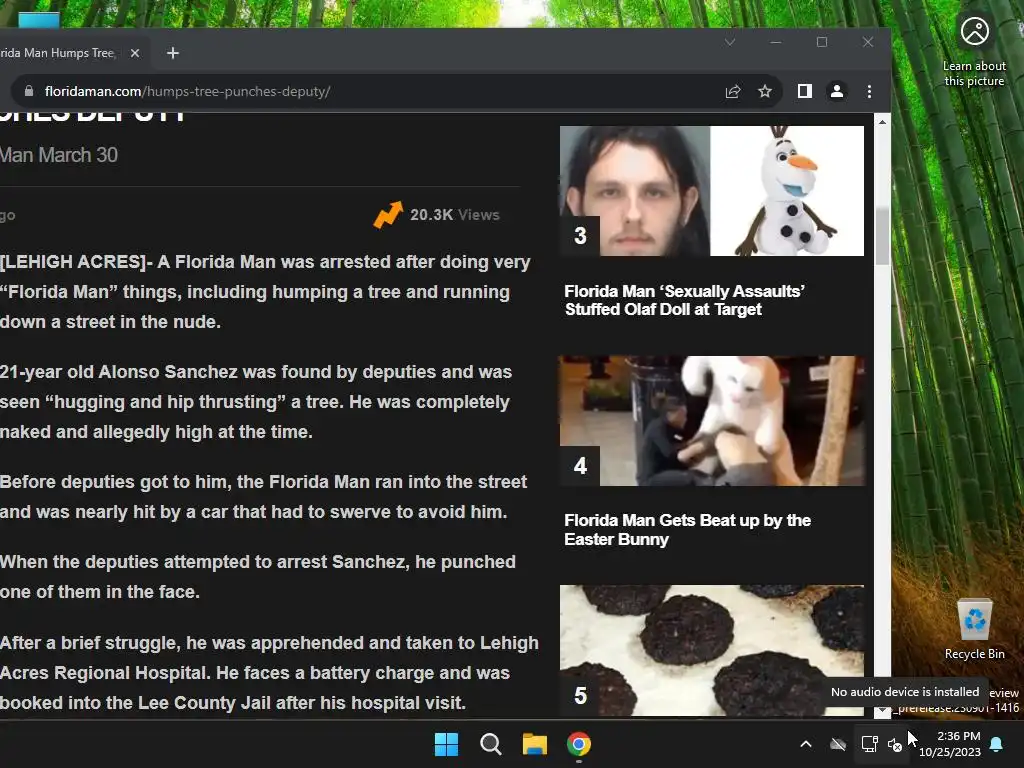Click the [LEHIGH ACRES] article paragraph
This screenshot has width=1024, height=768.
point(265,292)
